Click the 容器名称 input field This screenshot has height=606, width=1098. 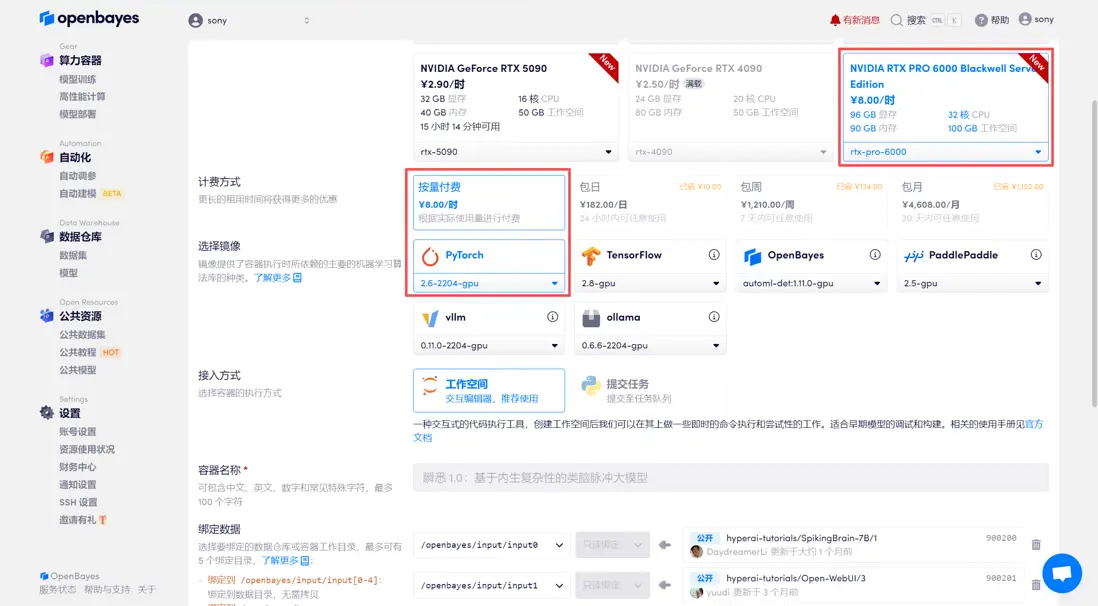(x=730, y=477)
